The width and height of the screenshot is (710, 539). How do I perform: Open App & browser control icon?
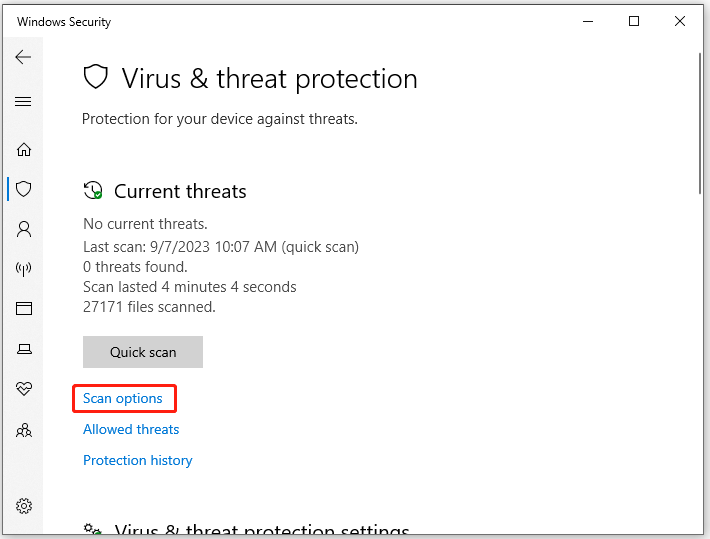pyautogui.click(x=23, y=309)
